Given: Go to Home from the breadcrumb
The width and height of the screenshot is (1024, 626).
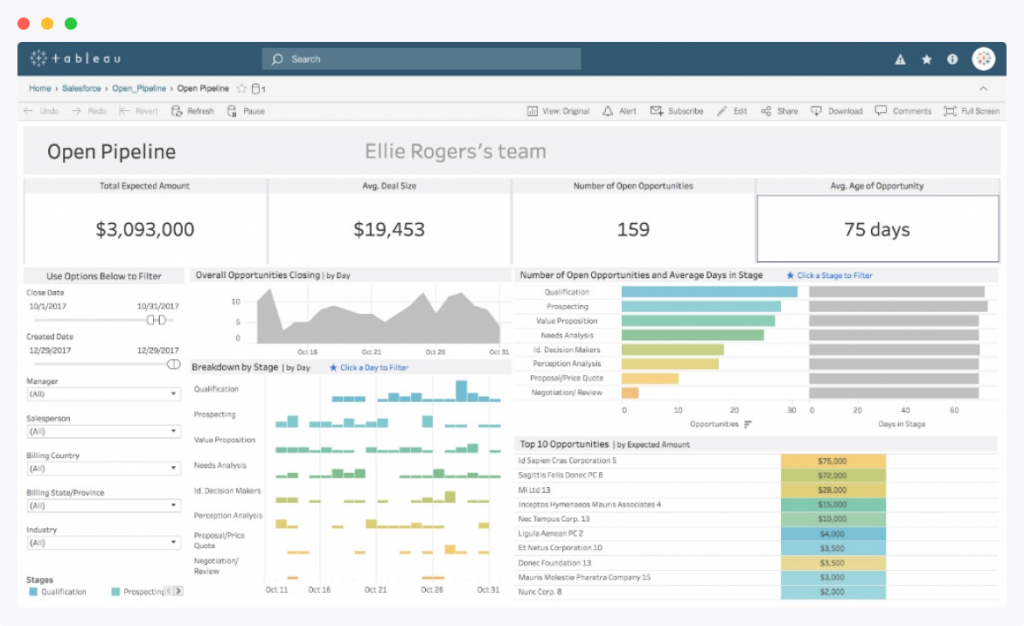Looking at the screenshot, I should point(39,87).
